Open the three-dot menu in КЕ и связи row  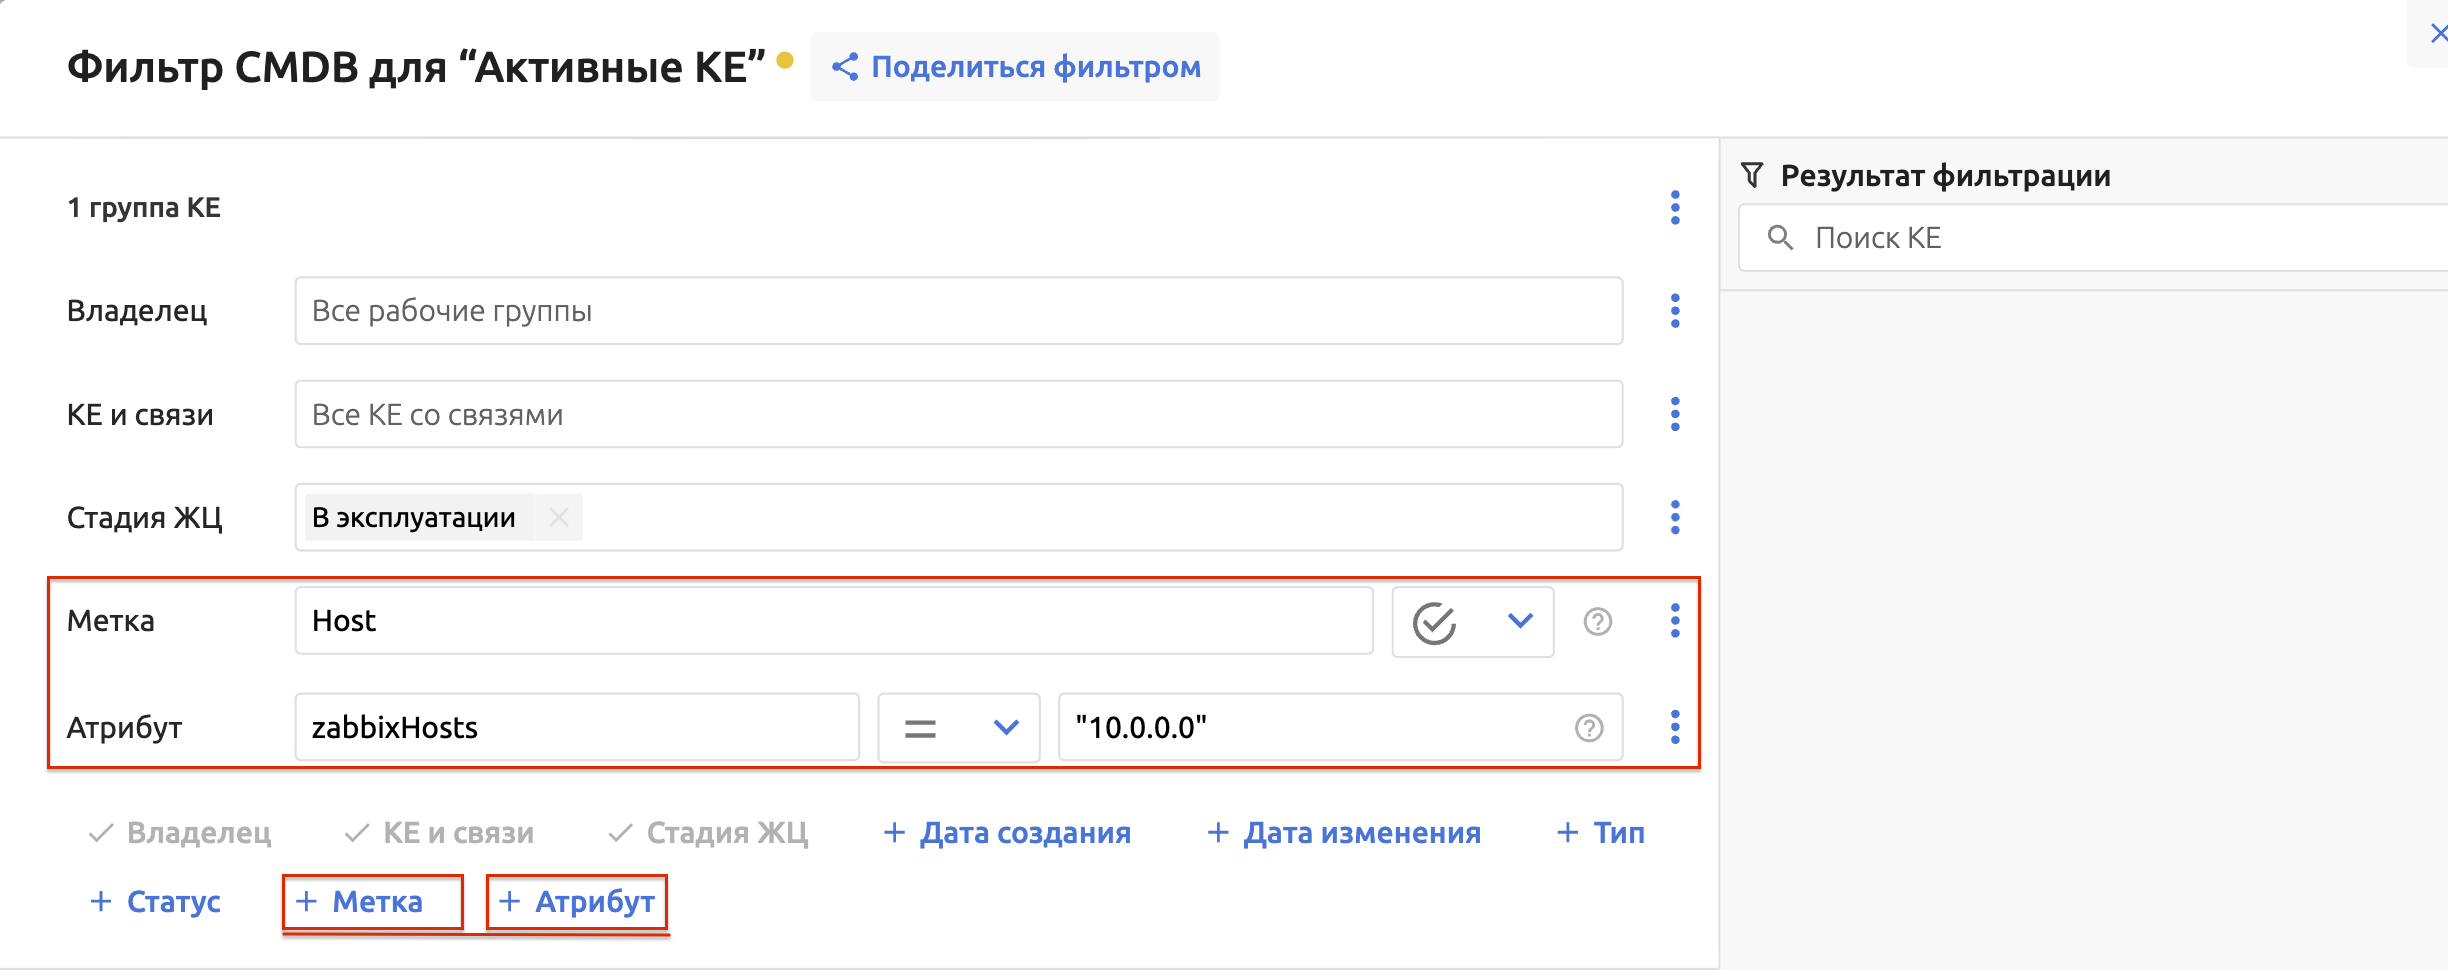coord(1674,414)
